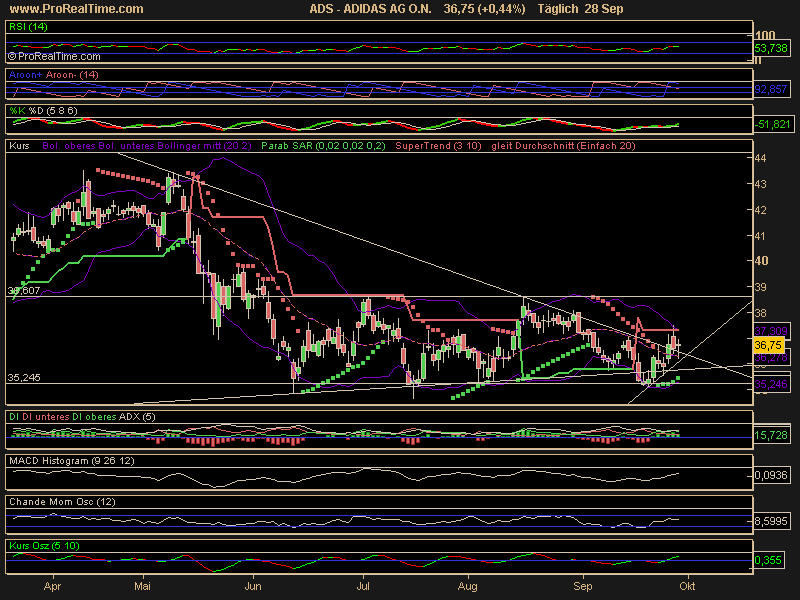This screenshot has width=800, height=600.
Task: Select the MACD Histogram (9 26 12) label
Action: coord(72,461)
